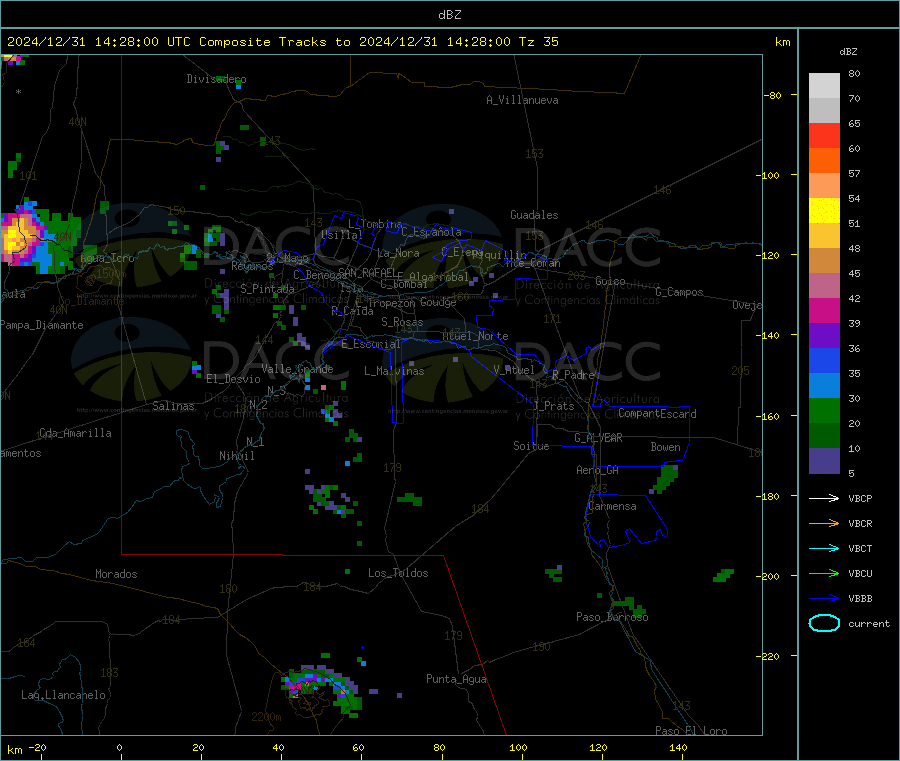This screenshot has width=900, height=761.
Task: Click the Punta_Agua map label
Action: tap(456, 679)
